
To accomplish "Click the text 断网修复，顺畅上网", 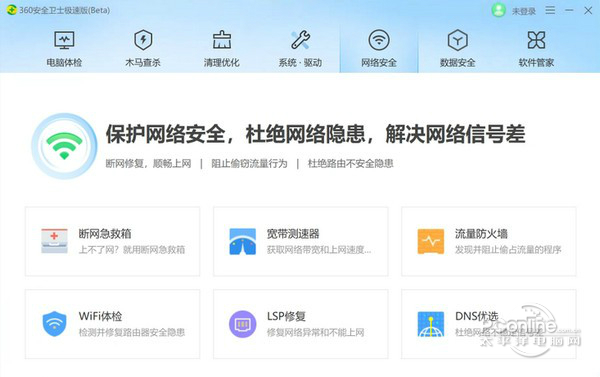I will point(148,163).
